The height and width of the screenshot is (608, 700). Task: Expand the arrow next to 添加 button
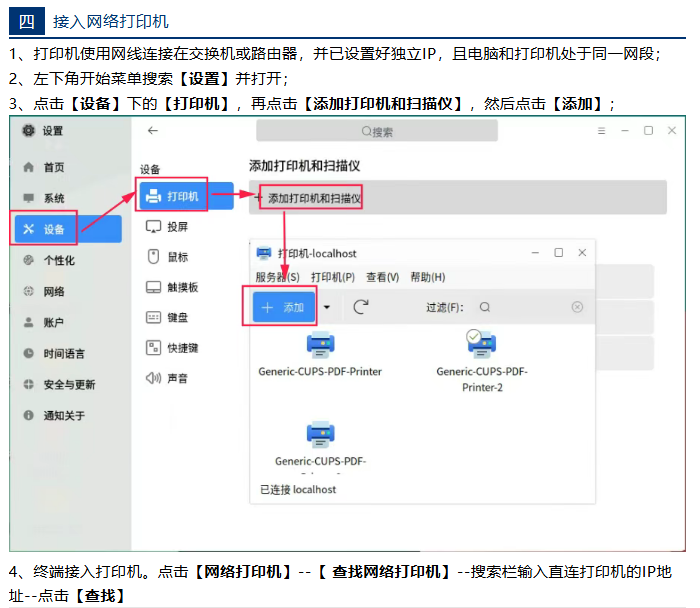point(327,307)
